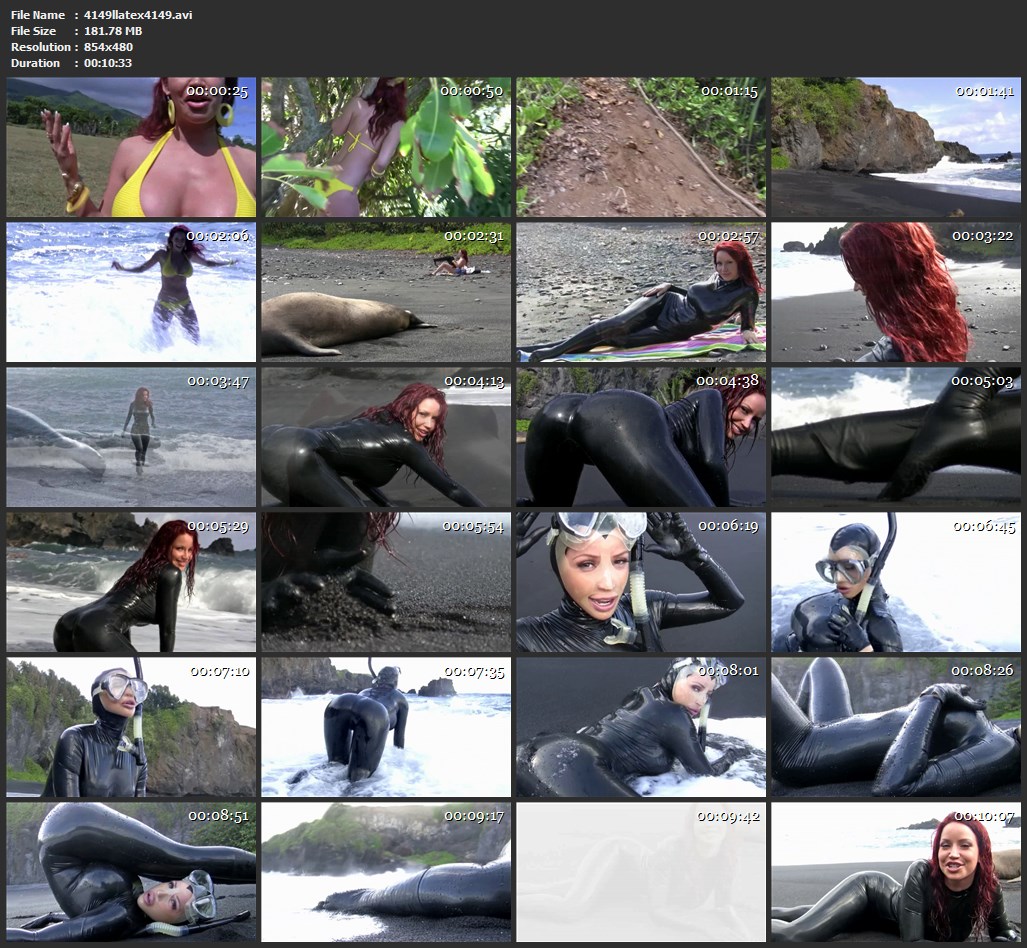Select the thumbnail timestamped 00:03:22

point(896,292)
